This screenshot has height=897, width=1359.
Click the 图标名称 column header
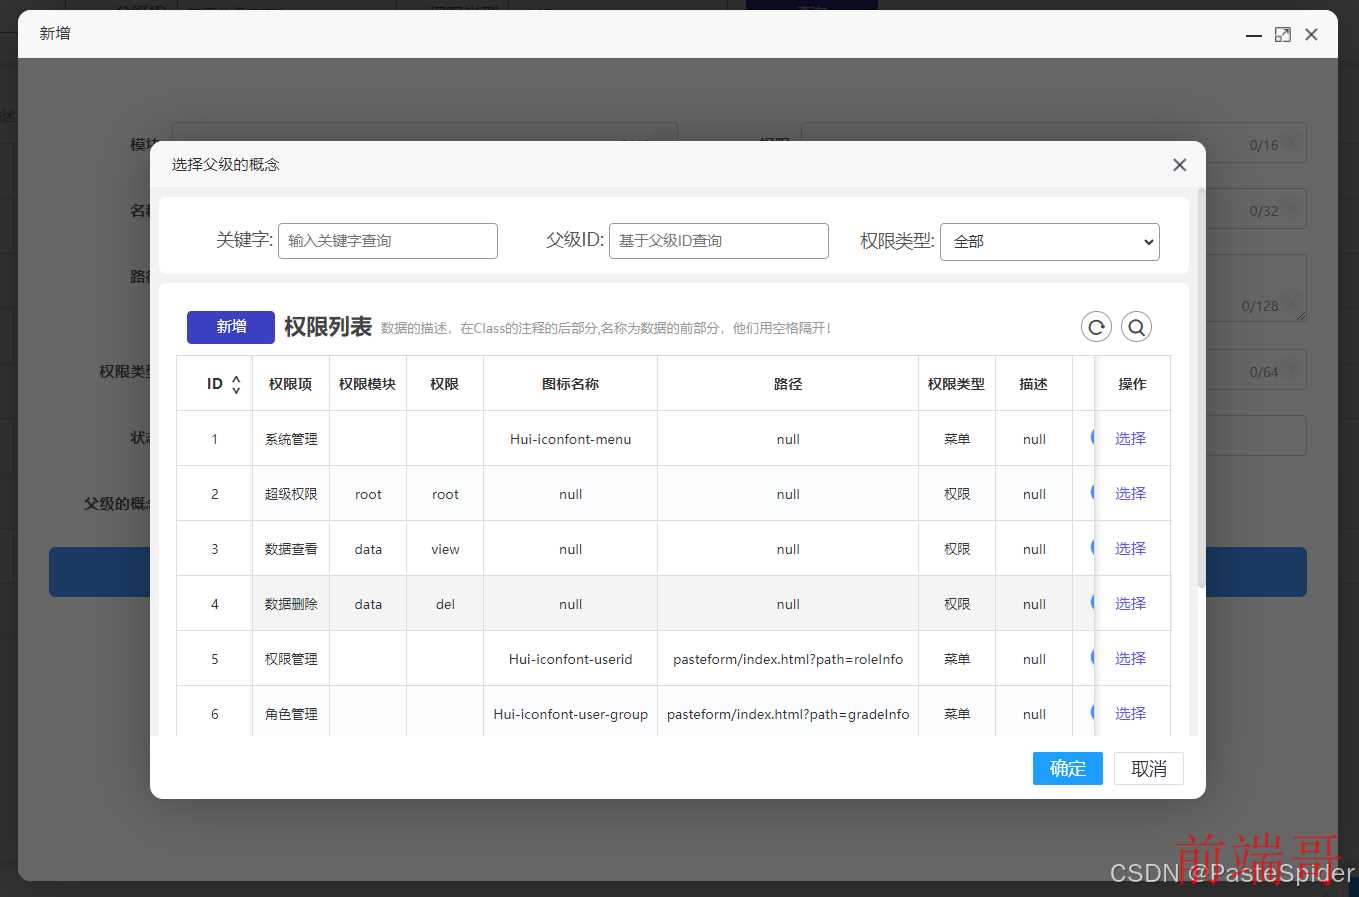tap(571, 384)
